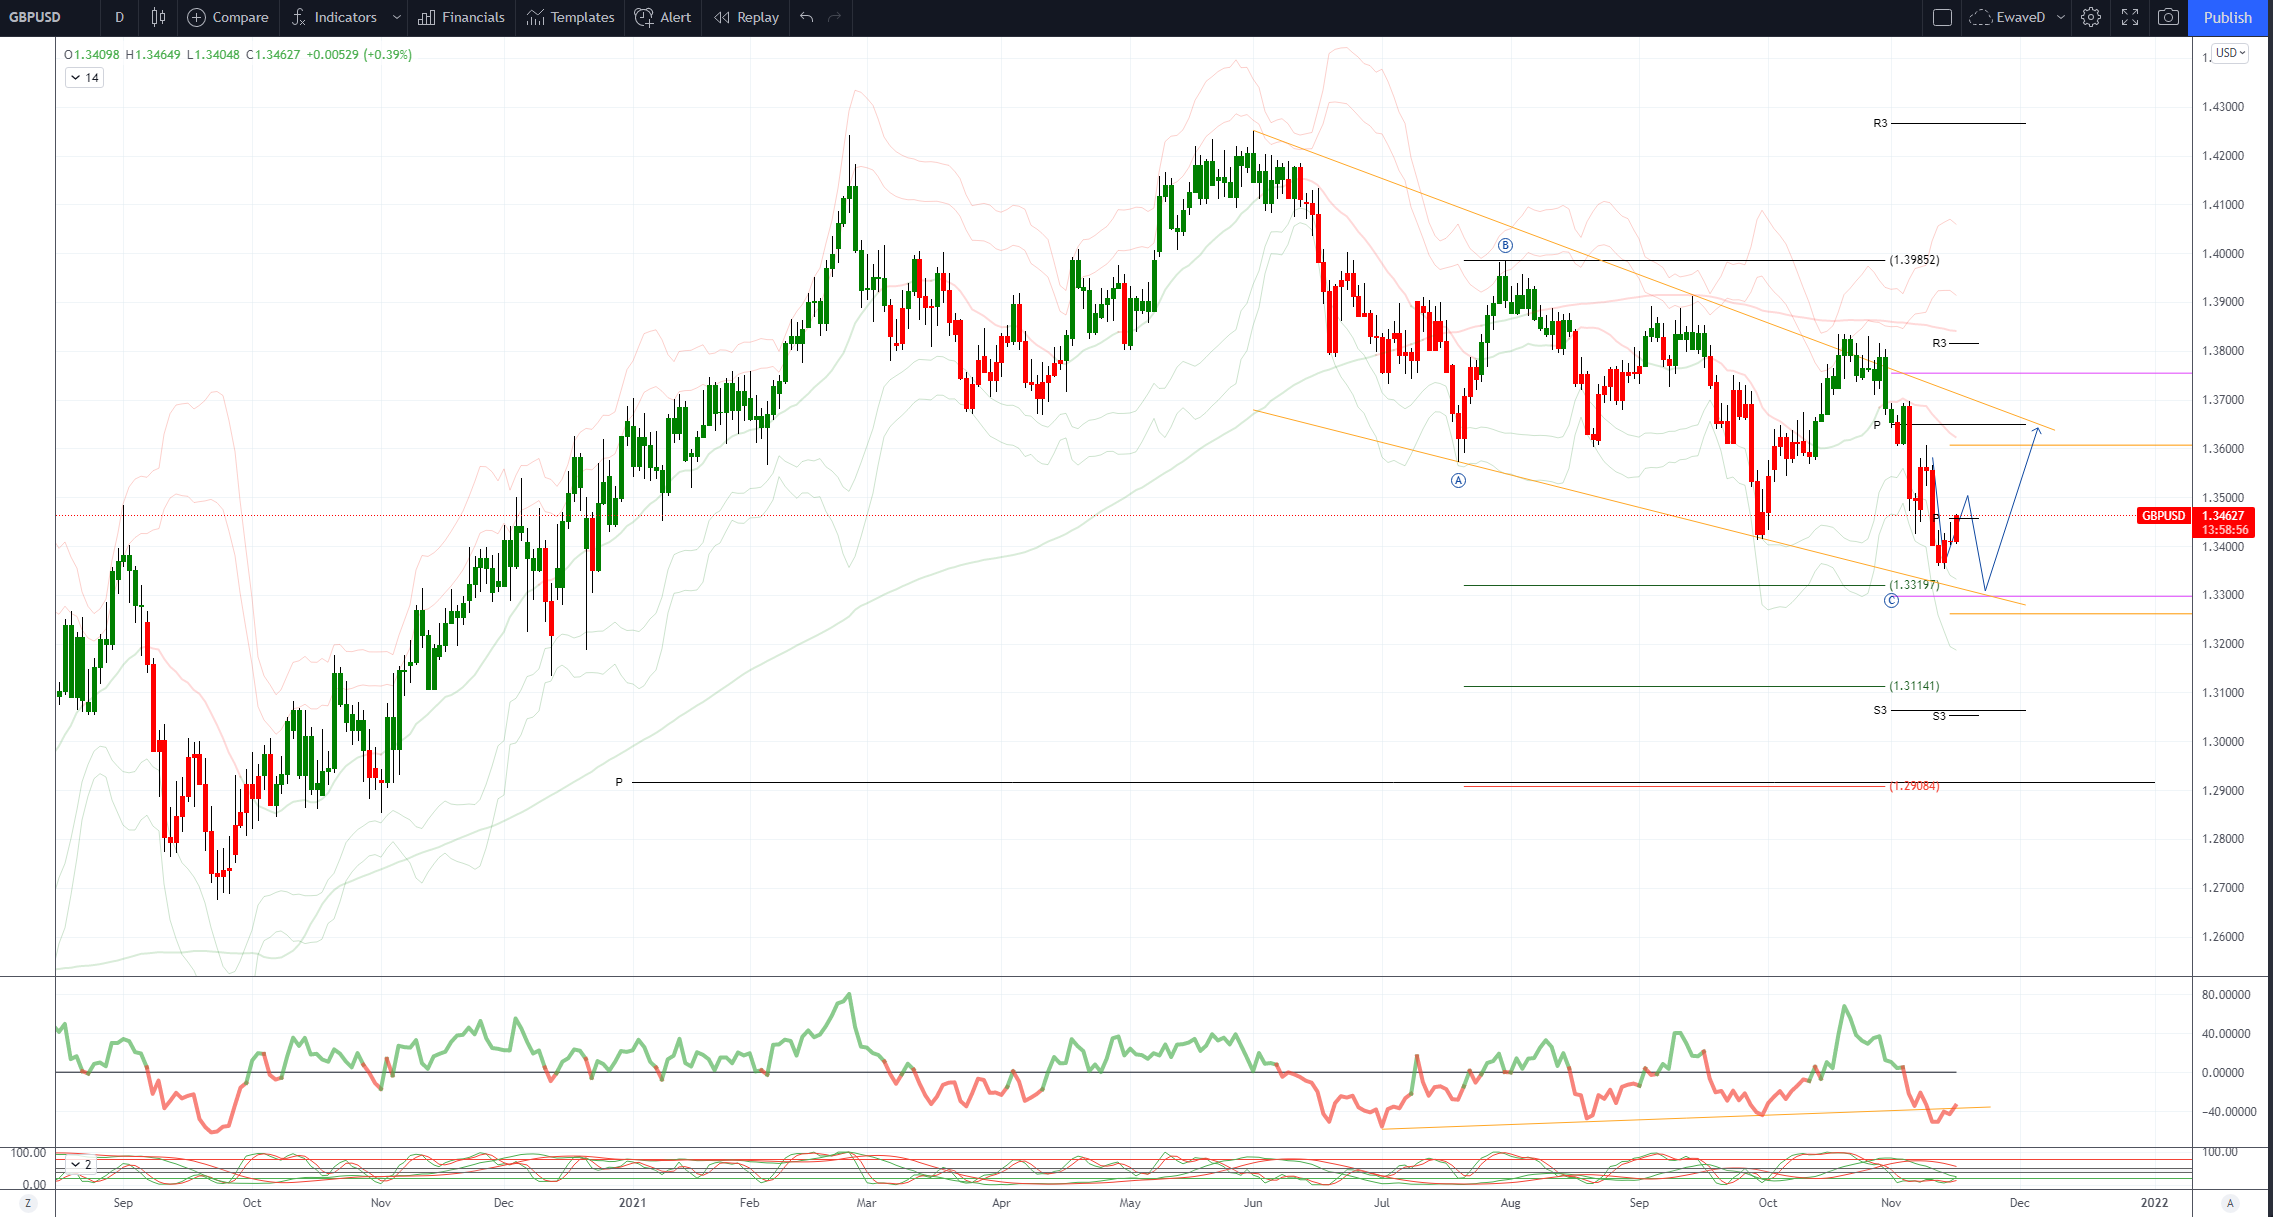This screenshot has height=1217, width=2273.
Task: Open the Alert clock icon
Action: pos(645,17)
